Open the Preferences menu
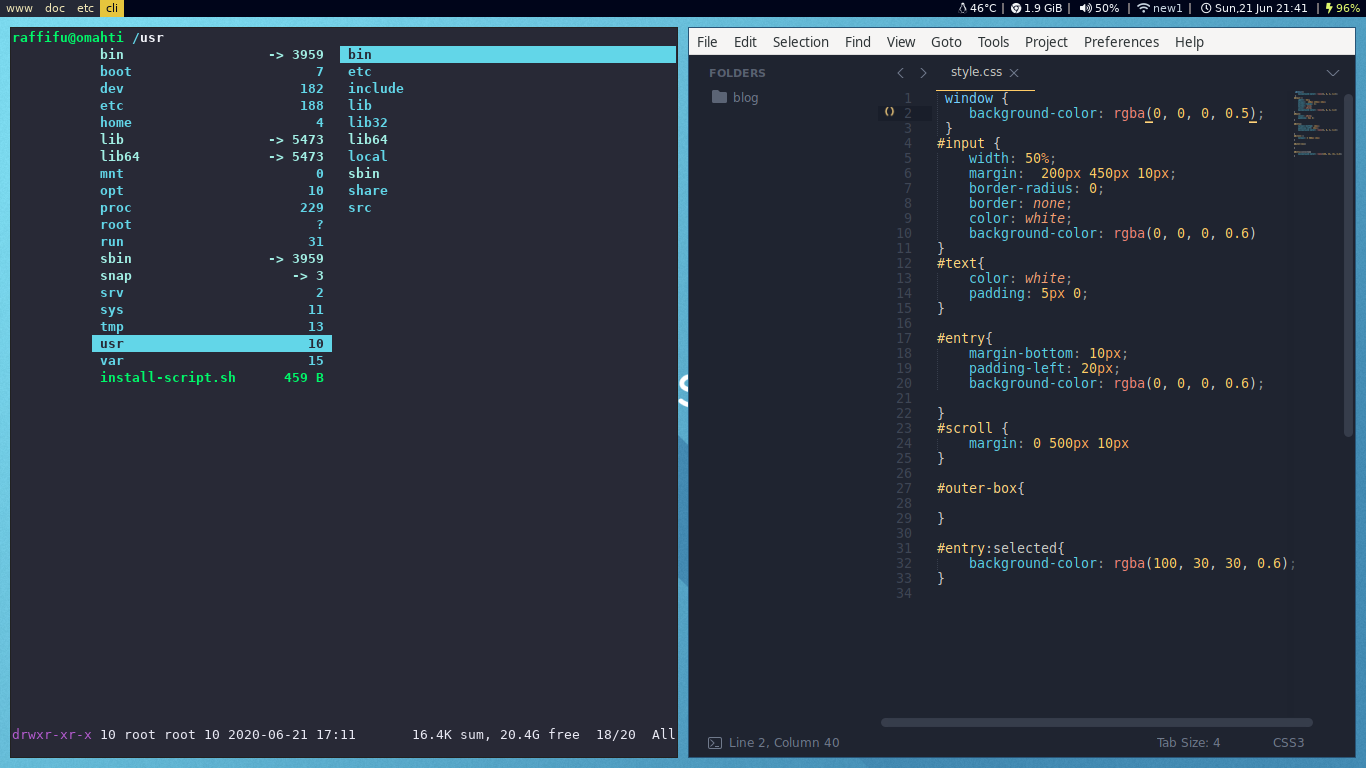1366x768 pixels. pos(1121,42)
